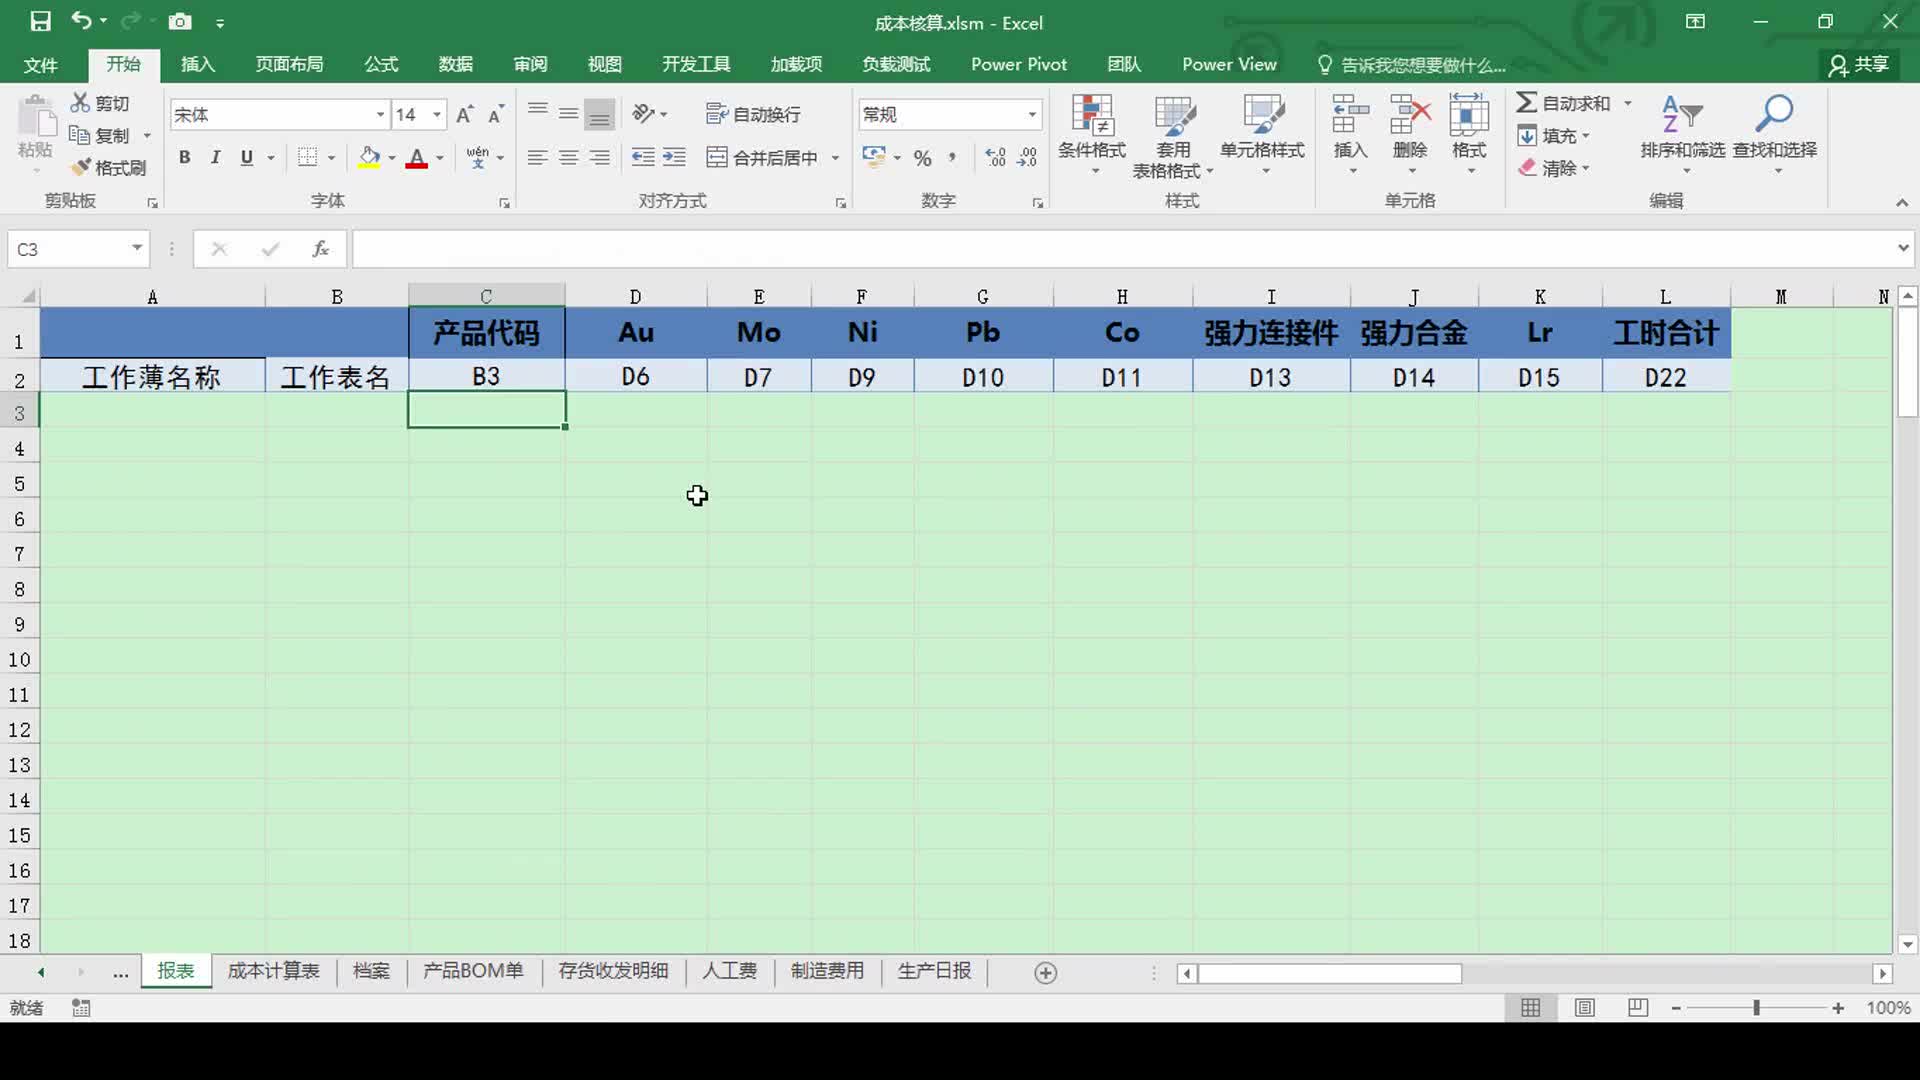The height and width of the screenshot is (1080, 1920).
Task: Click the zoom slider handle
Action: coord(1756,1008)
